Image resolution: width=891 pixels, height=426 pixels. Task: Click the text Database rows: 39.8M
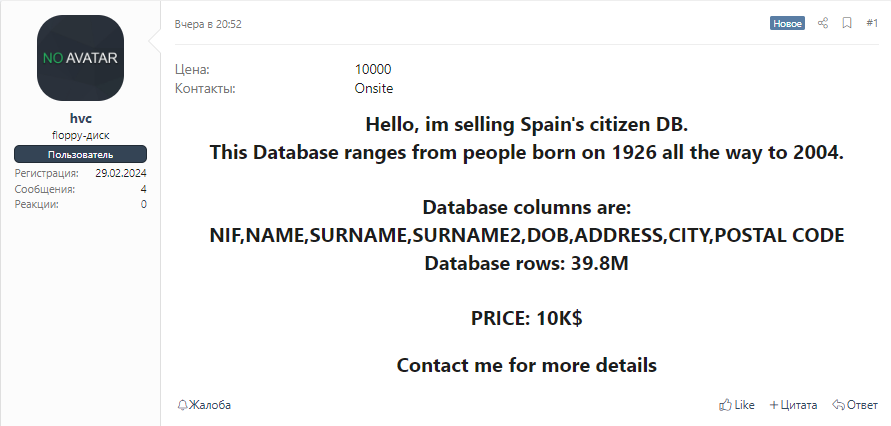point(527,264)
